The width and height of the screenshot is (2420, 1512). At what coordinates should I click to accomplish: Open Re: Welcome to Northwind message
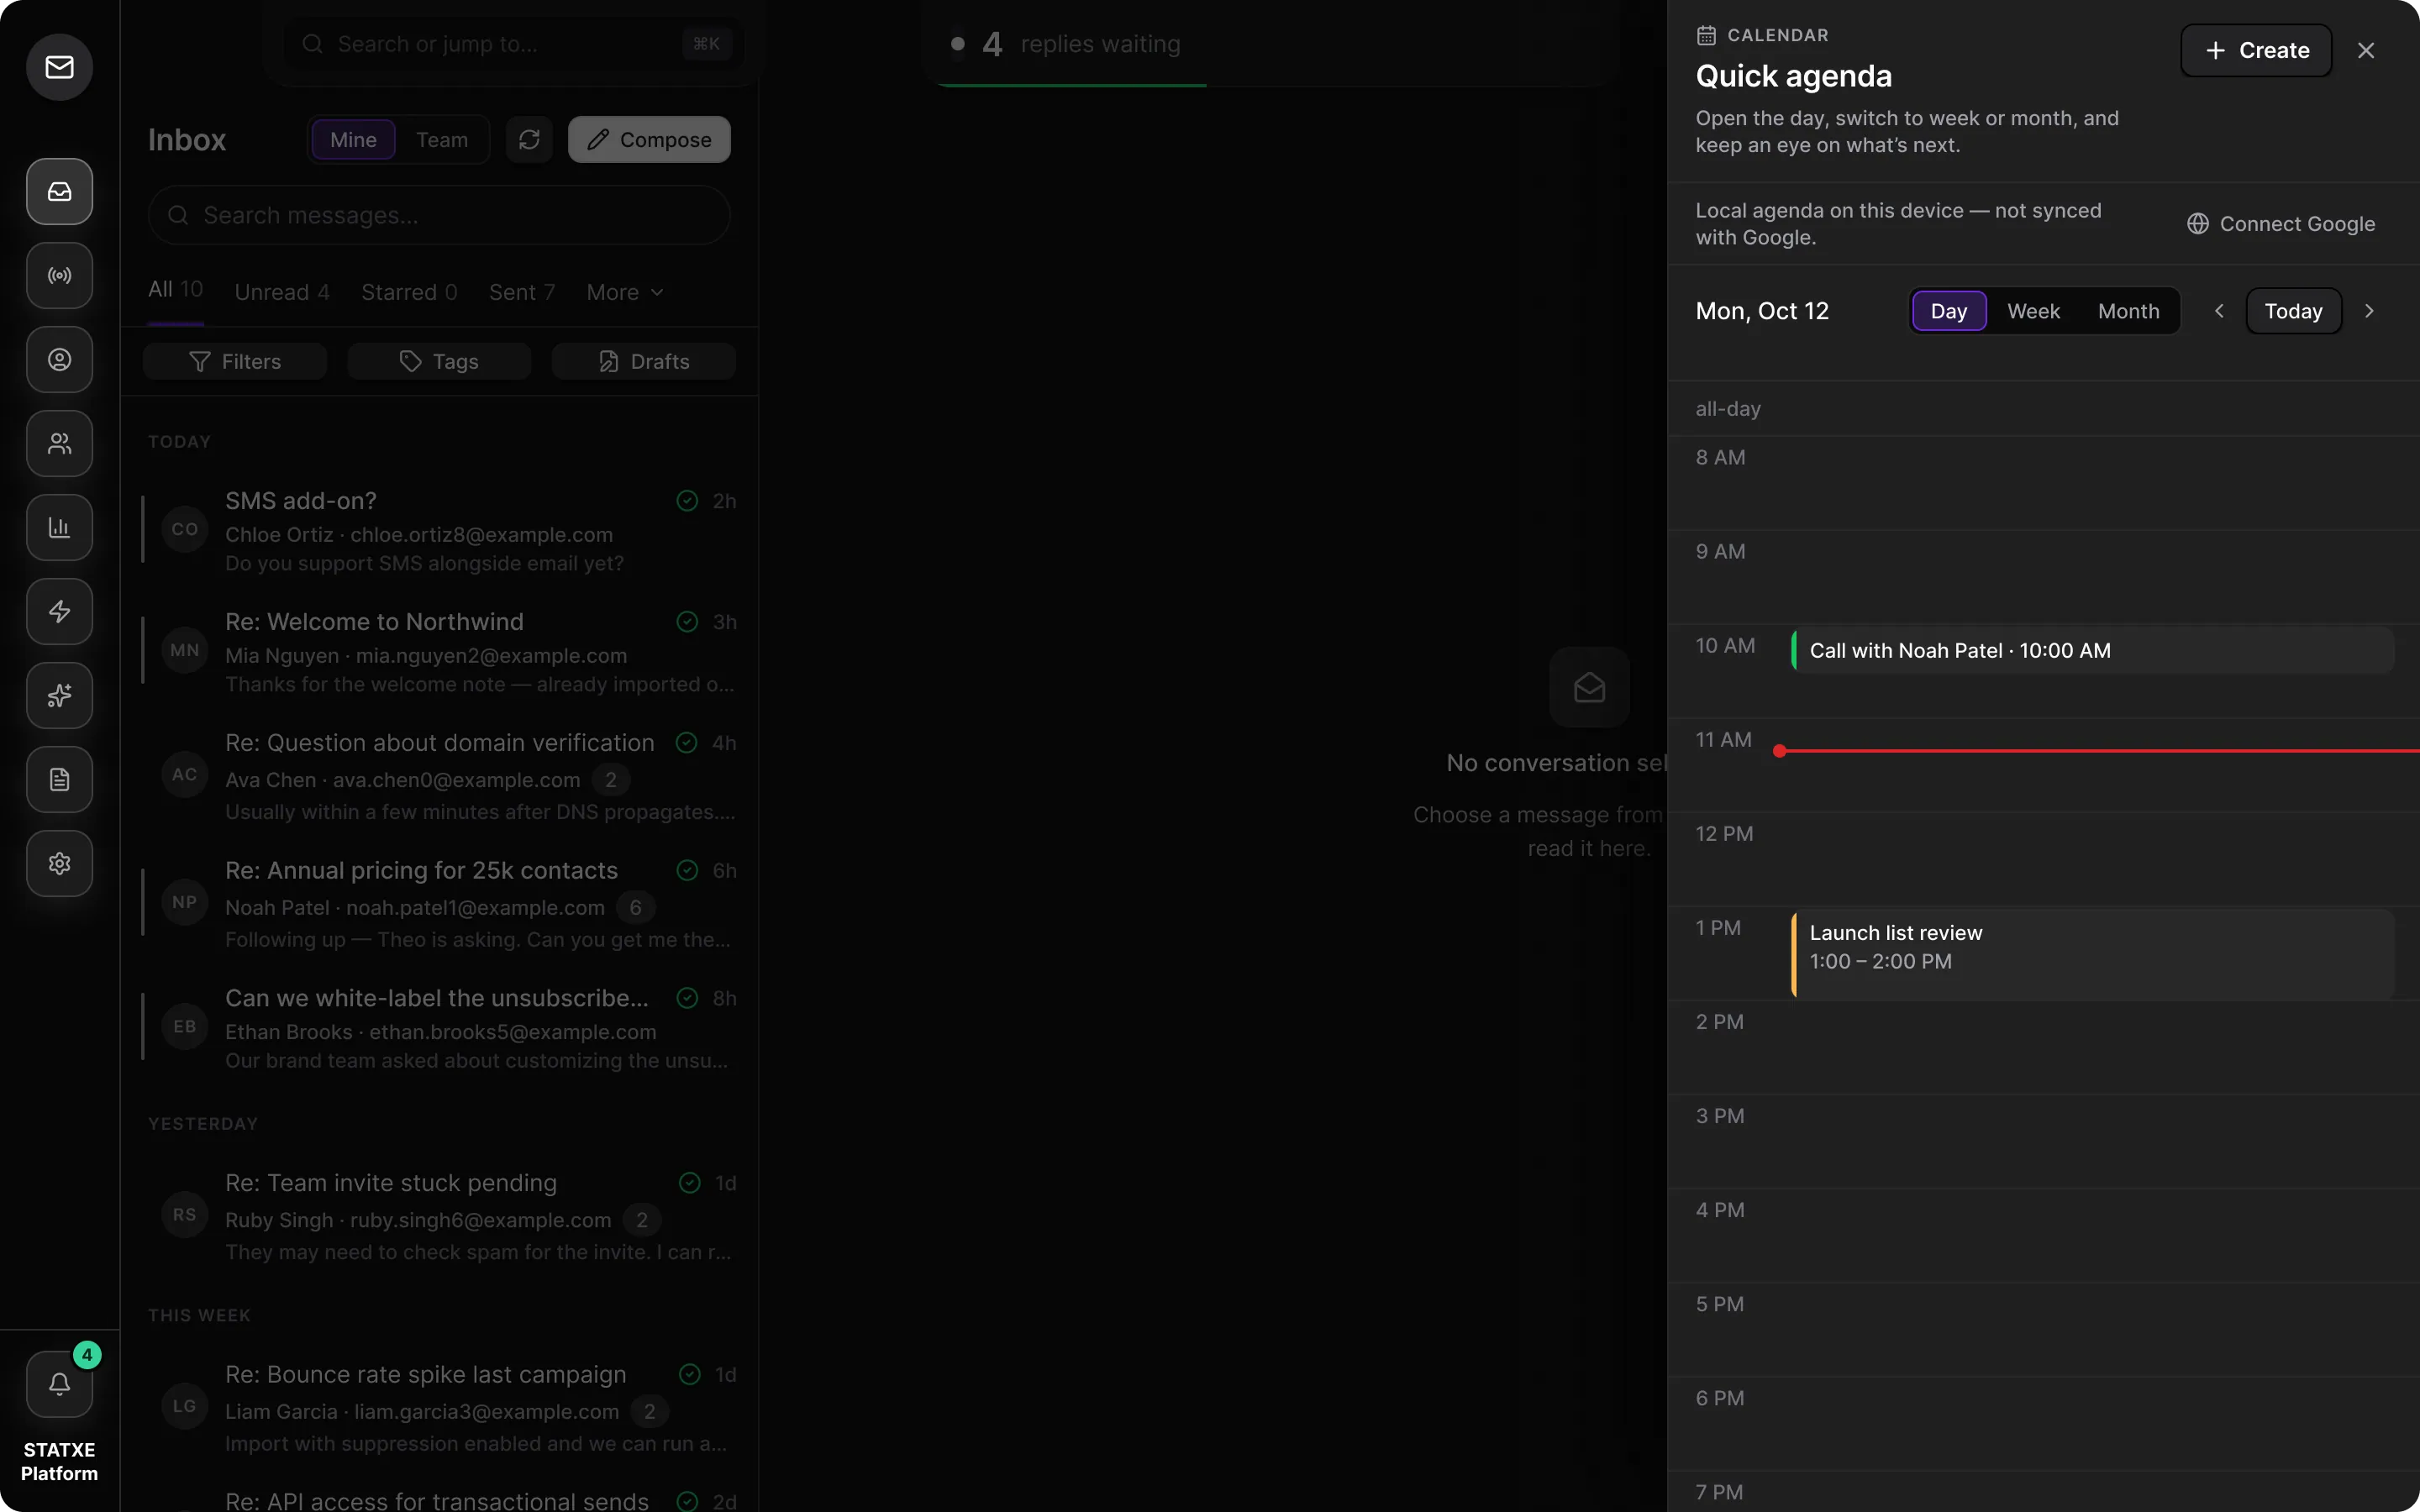[x=440, y=651]
